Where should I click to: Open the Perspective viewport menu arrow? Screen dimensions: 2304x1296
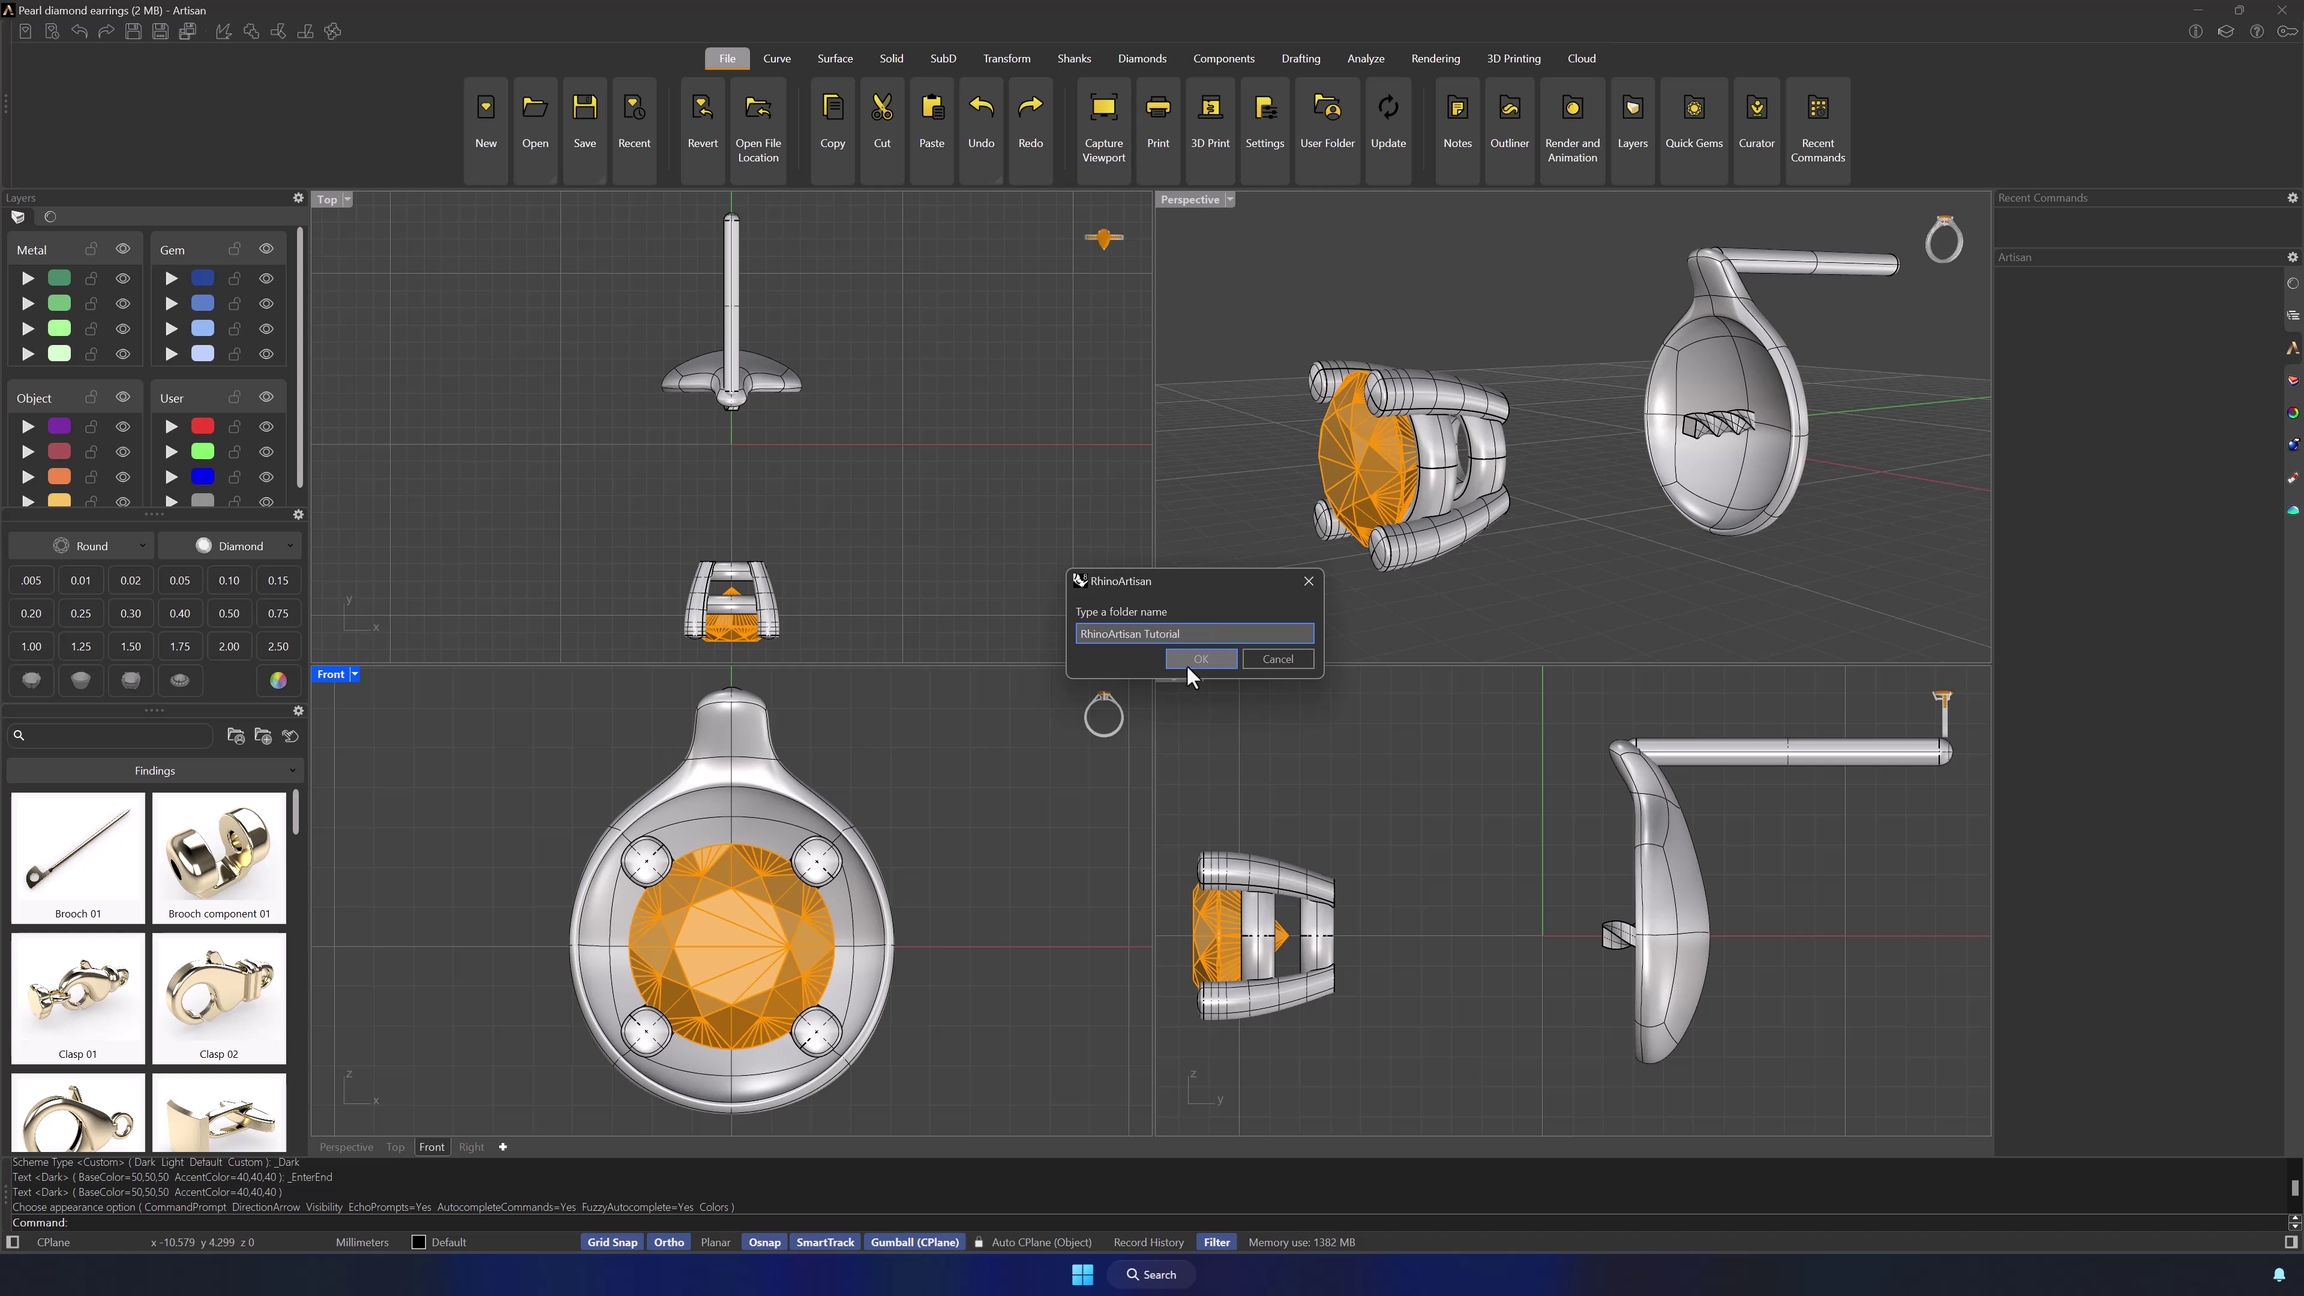[x=1230, y=200]
